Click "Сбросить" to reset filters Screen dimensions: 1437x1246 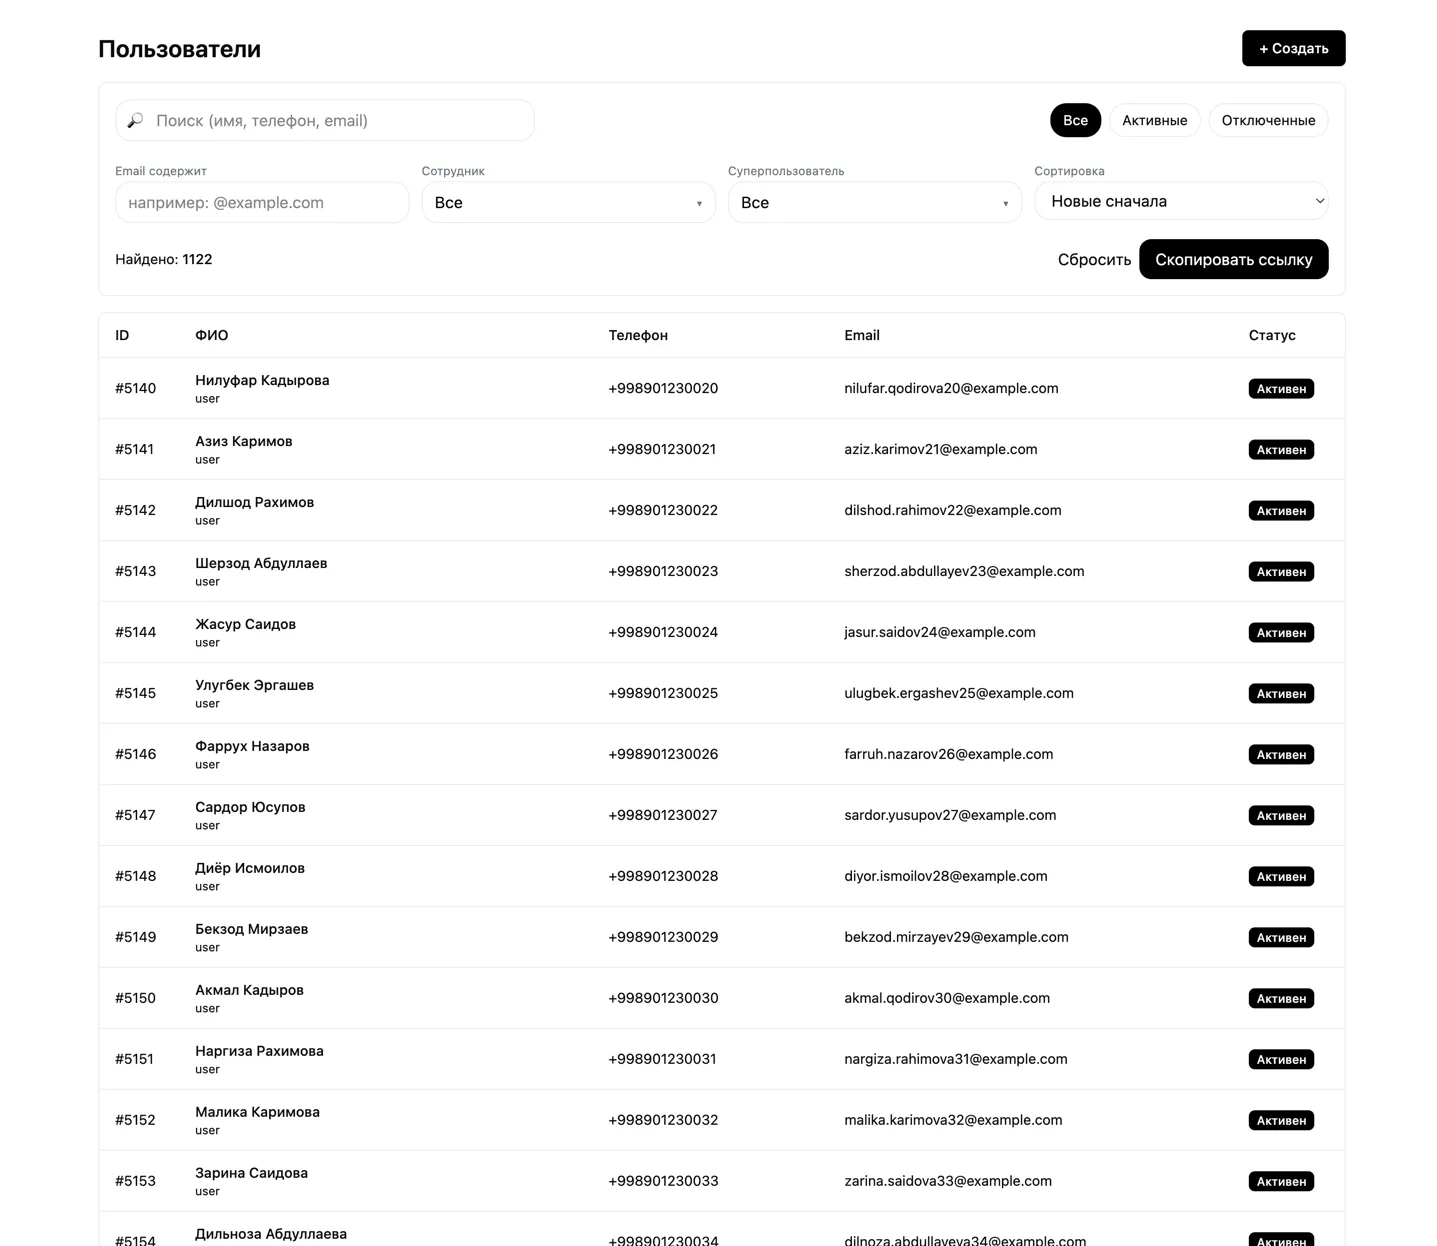pos(1094,259)
